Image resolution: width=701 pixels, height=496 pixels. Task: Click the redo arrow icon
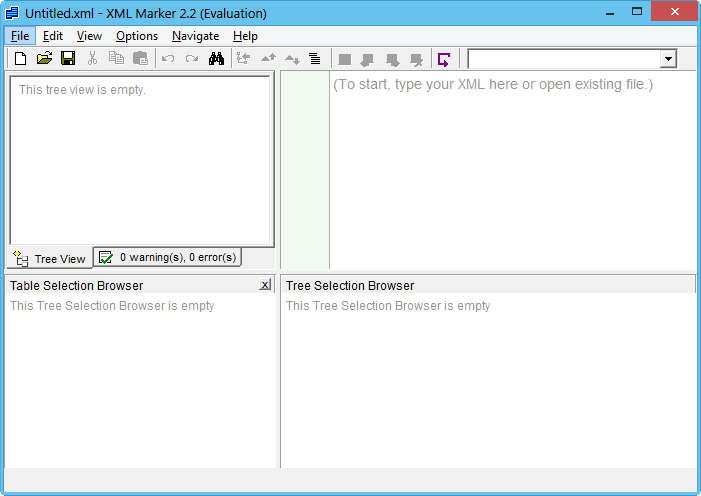point(192,59)
